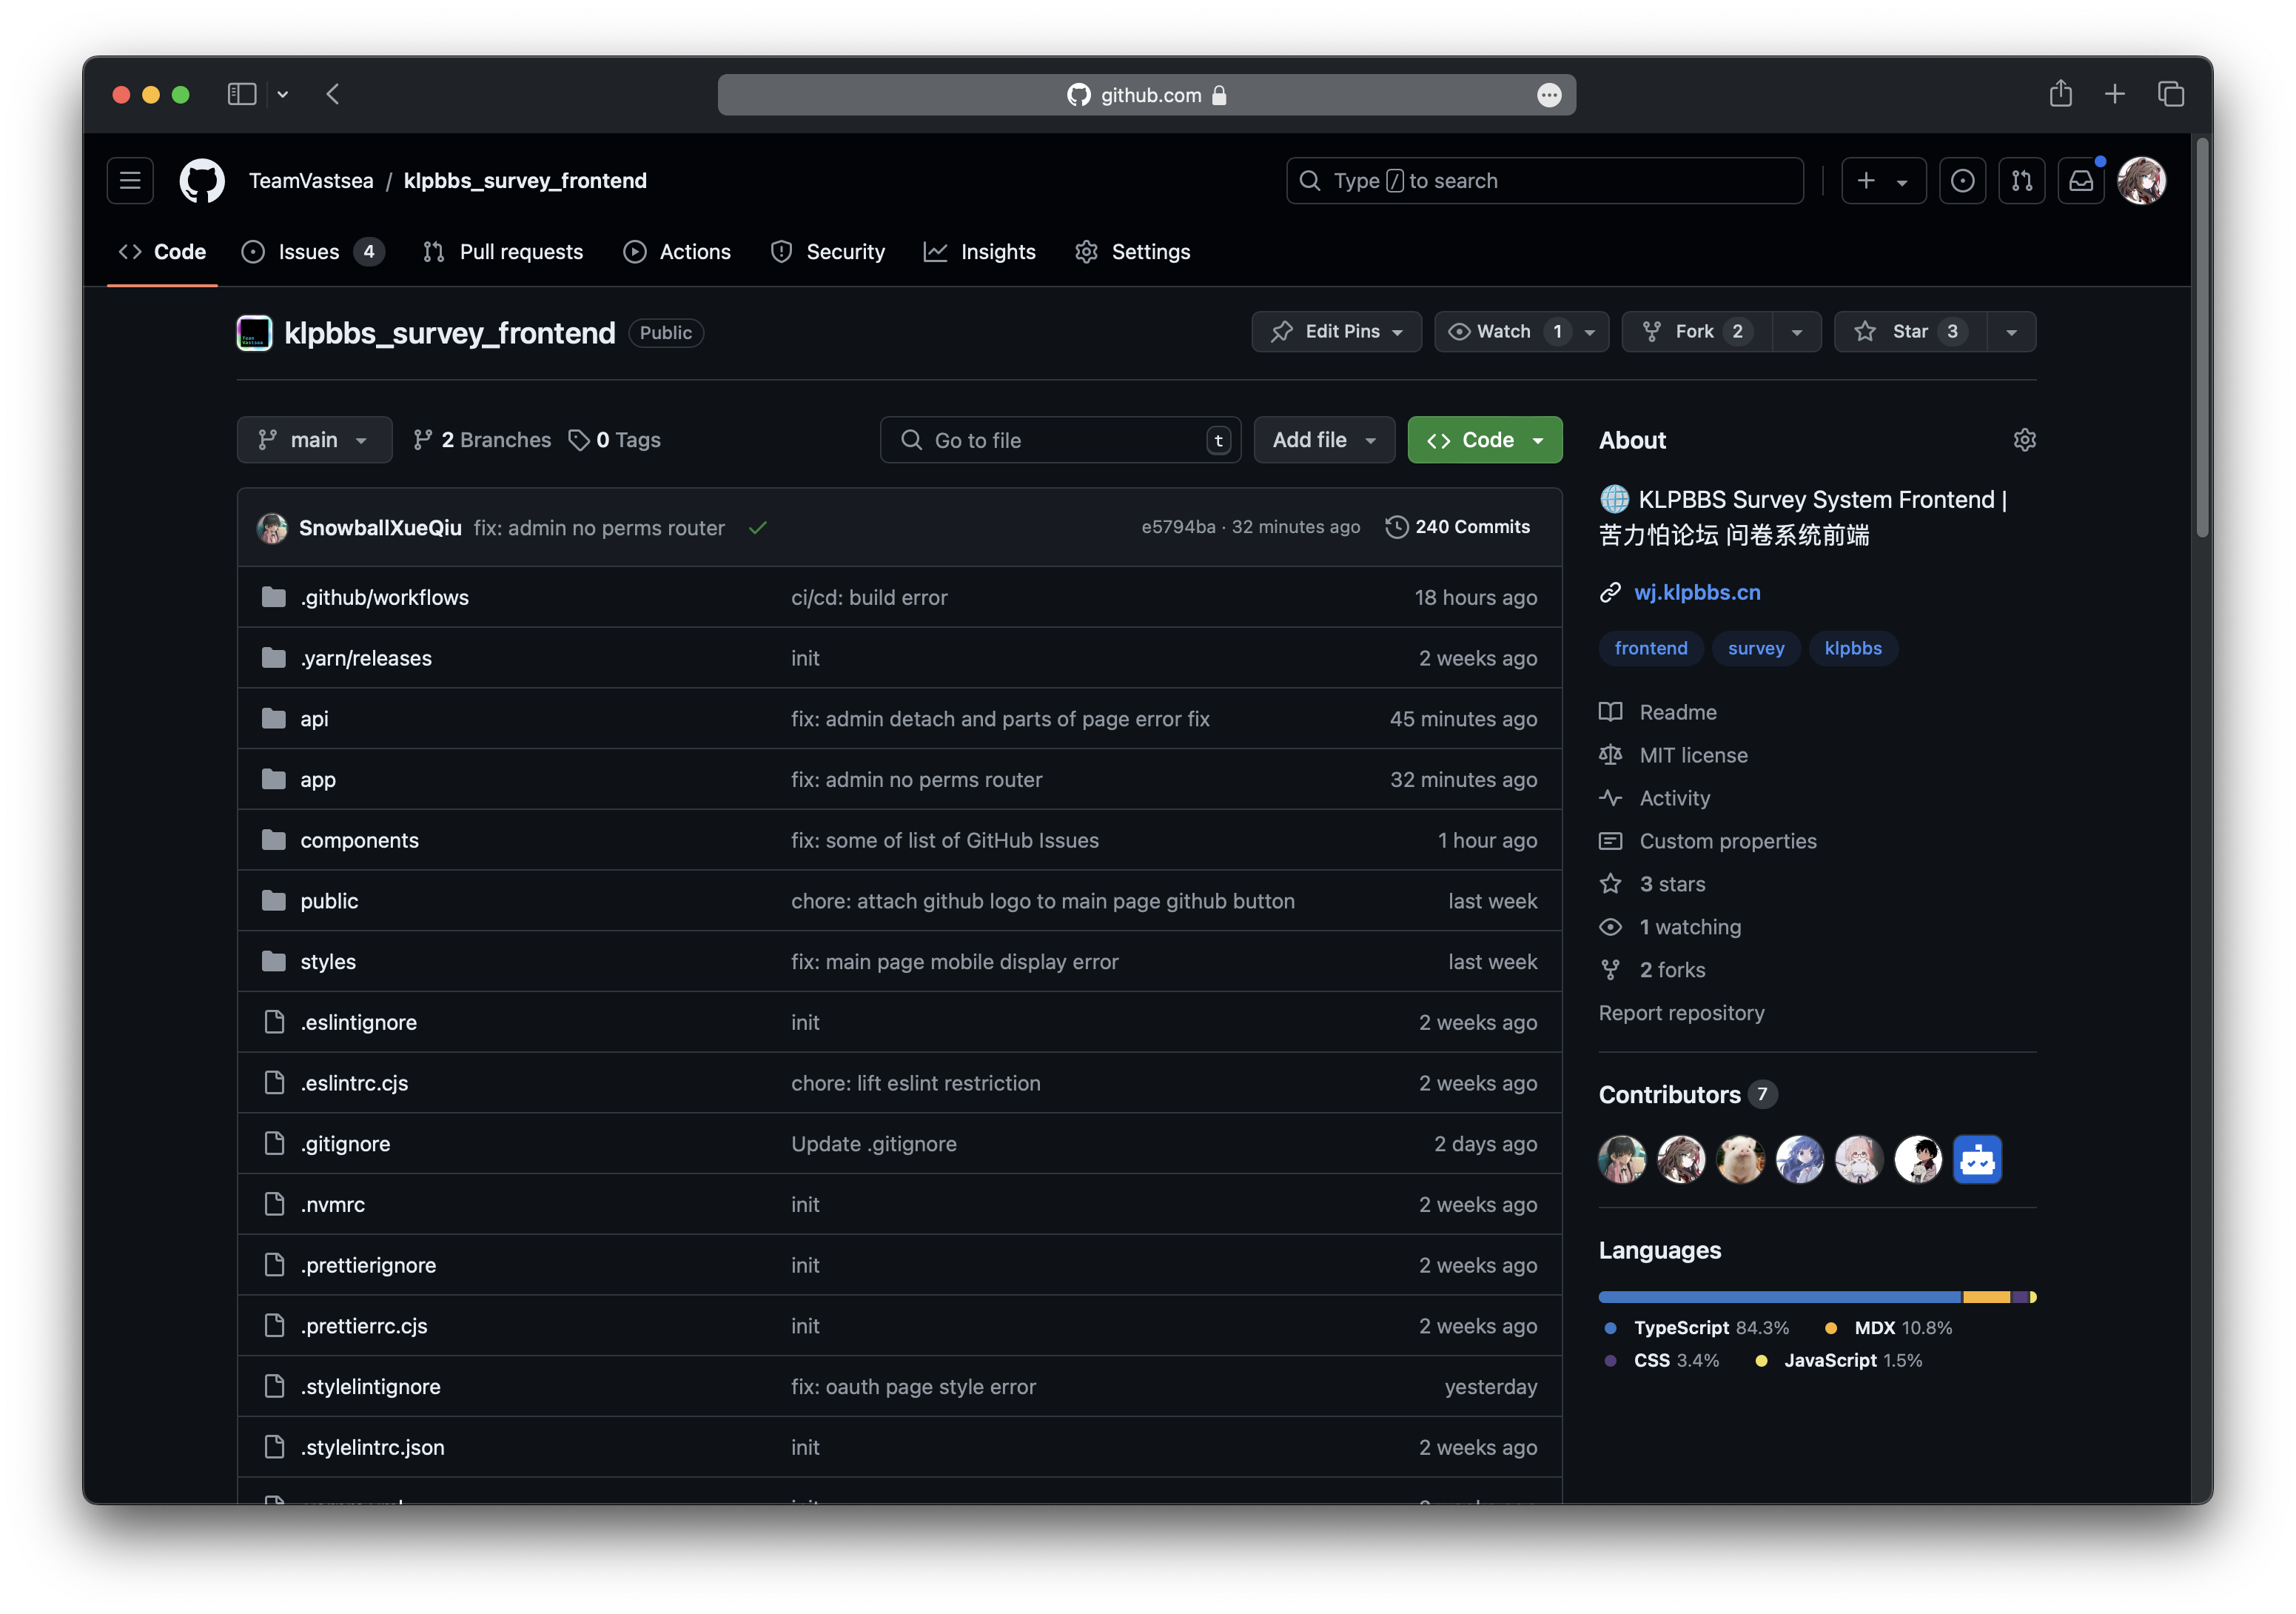Open the bot contributor avatar
This screenshot has width=2296, height=1614.
click(1977, 1160)
